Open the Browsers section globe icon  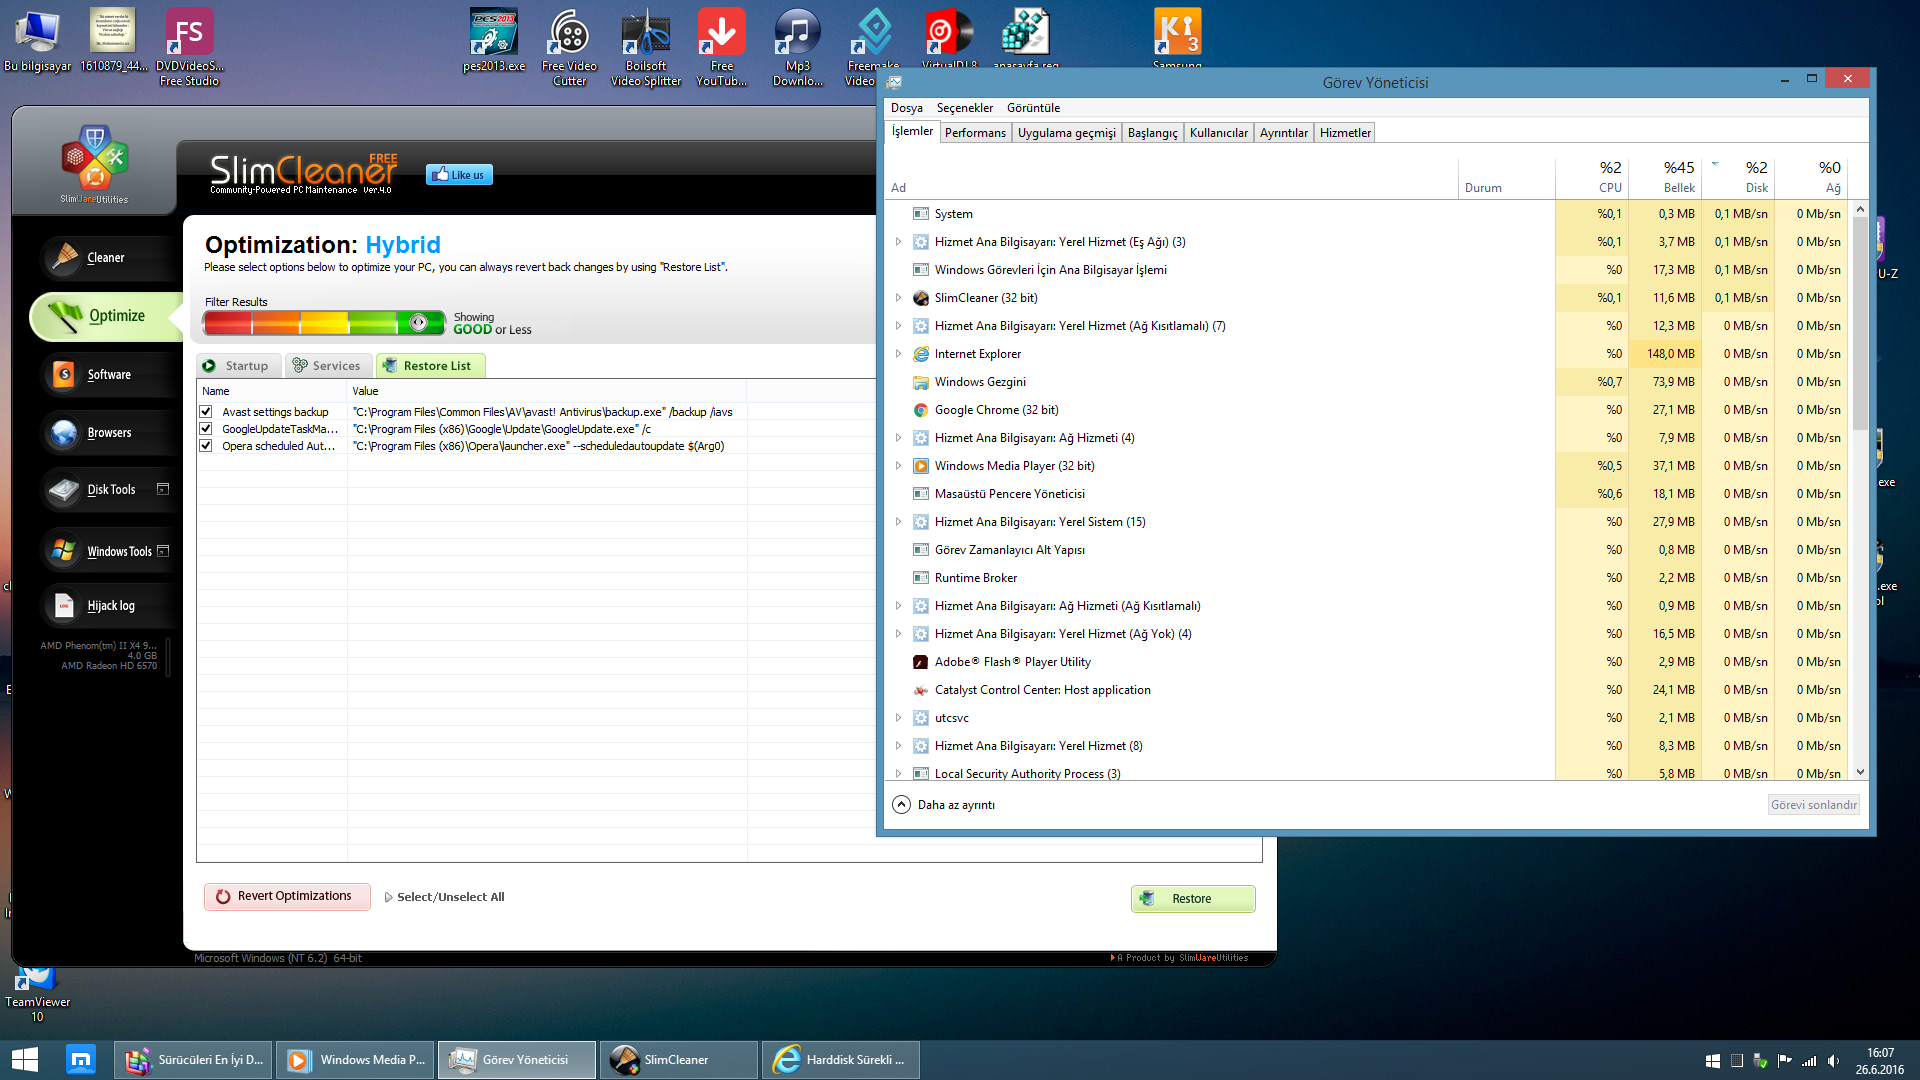[x=64, y=433]
